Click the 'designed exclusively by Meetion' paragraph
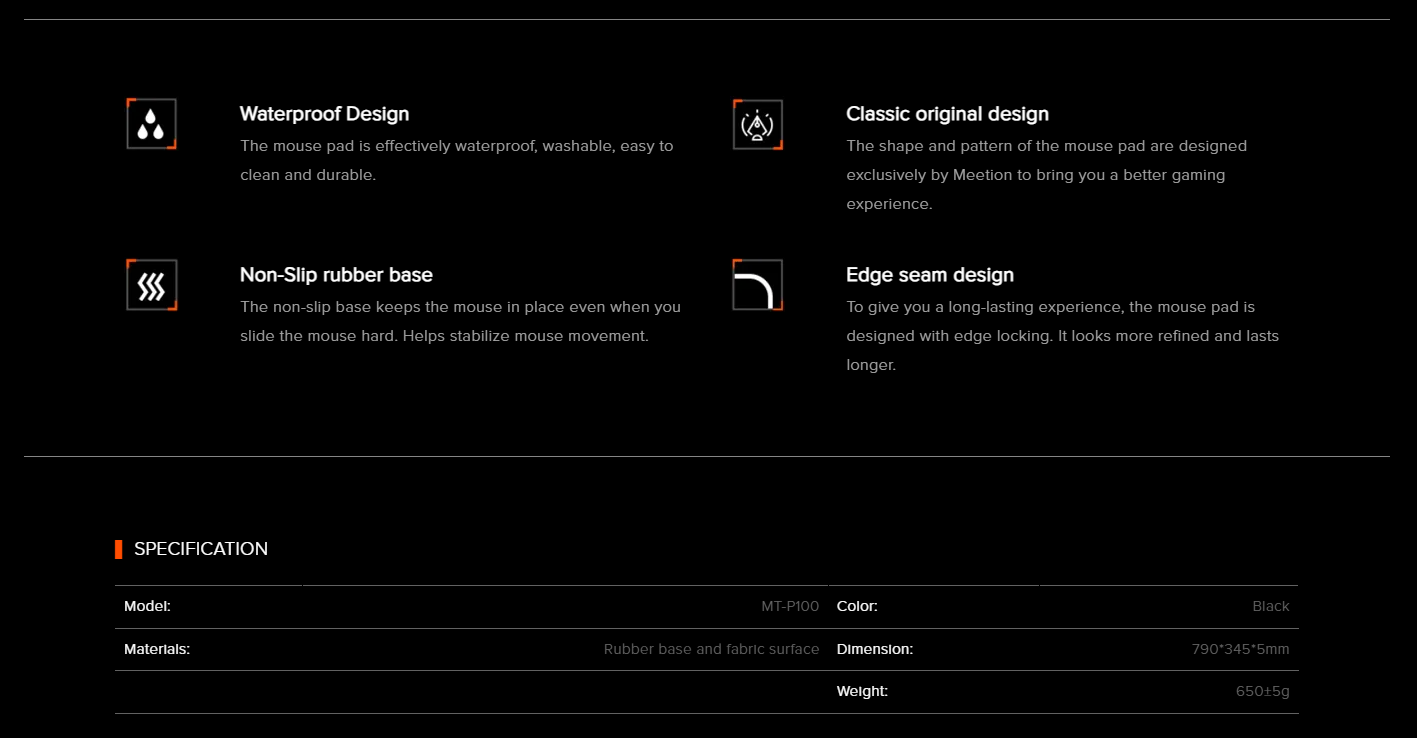This screenshot has height=738, width=1417. click(1046, 175)
